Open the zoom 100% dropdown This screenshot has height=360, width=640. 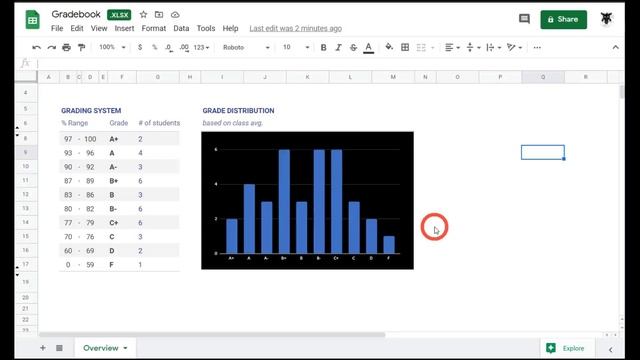tap(112, 47)
